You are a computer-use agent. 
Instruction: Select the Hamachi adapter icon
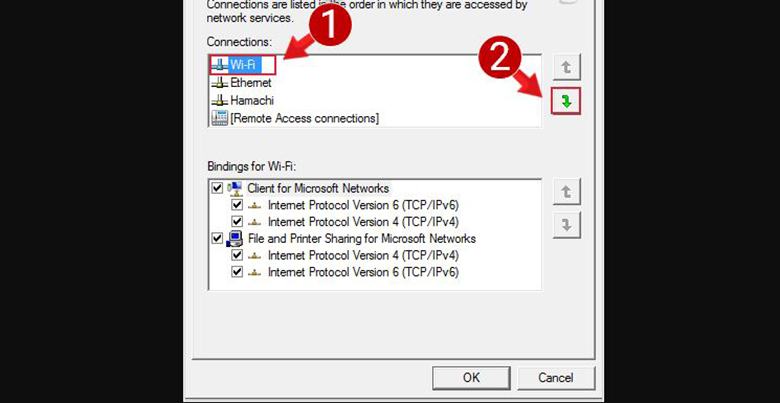pyautogui.click(x=219, y=101)
